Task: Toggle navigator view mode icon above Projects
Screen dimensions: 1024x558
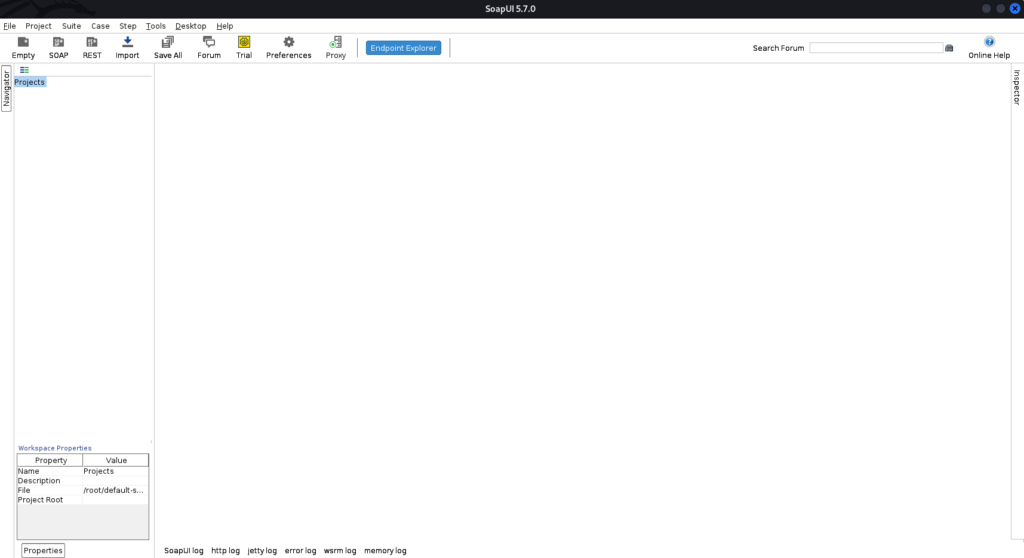Action: coord(24,70)
